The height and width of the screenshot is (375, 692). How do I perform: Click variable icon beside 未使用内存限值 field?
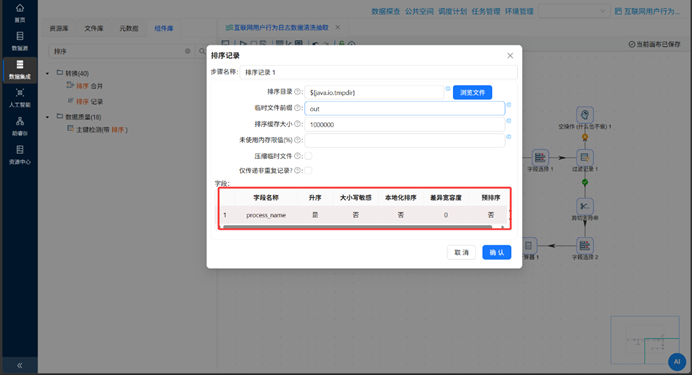click(x=509, y=137)
